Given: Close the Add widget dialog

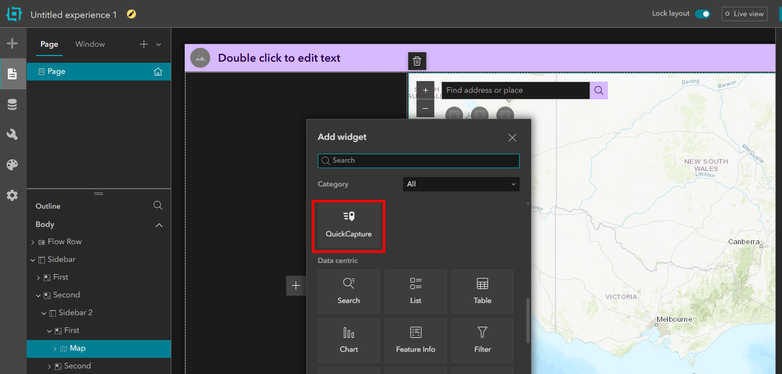Looking at the screenshot, I should [512, 138].
